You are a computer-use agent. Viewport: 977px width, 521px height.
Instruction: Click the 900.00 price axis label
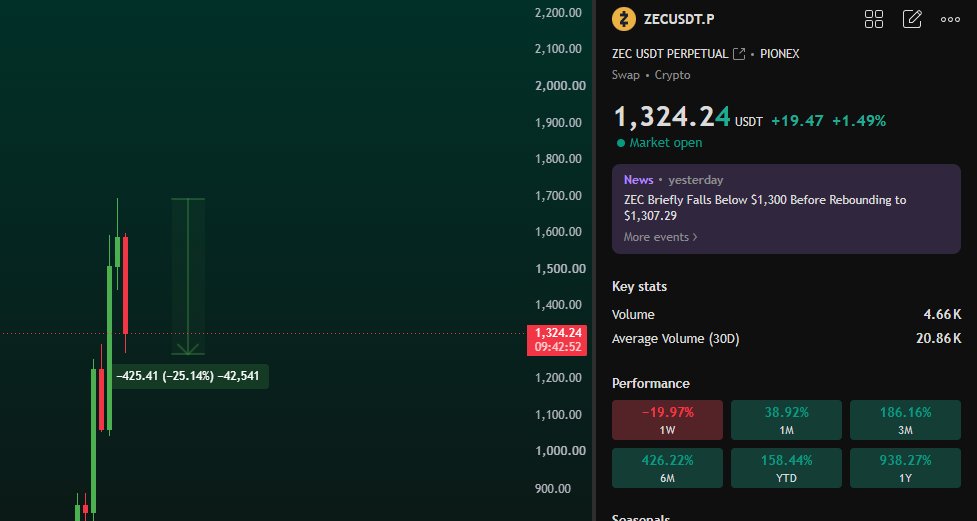coord(553,489)
